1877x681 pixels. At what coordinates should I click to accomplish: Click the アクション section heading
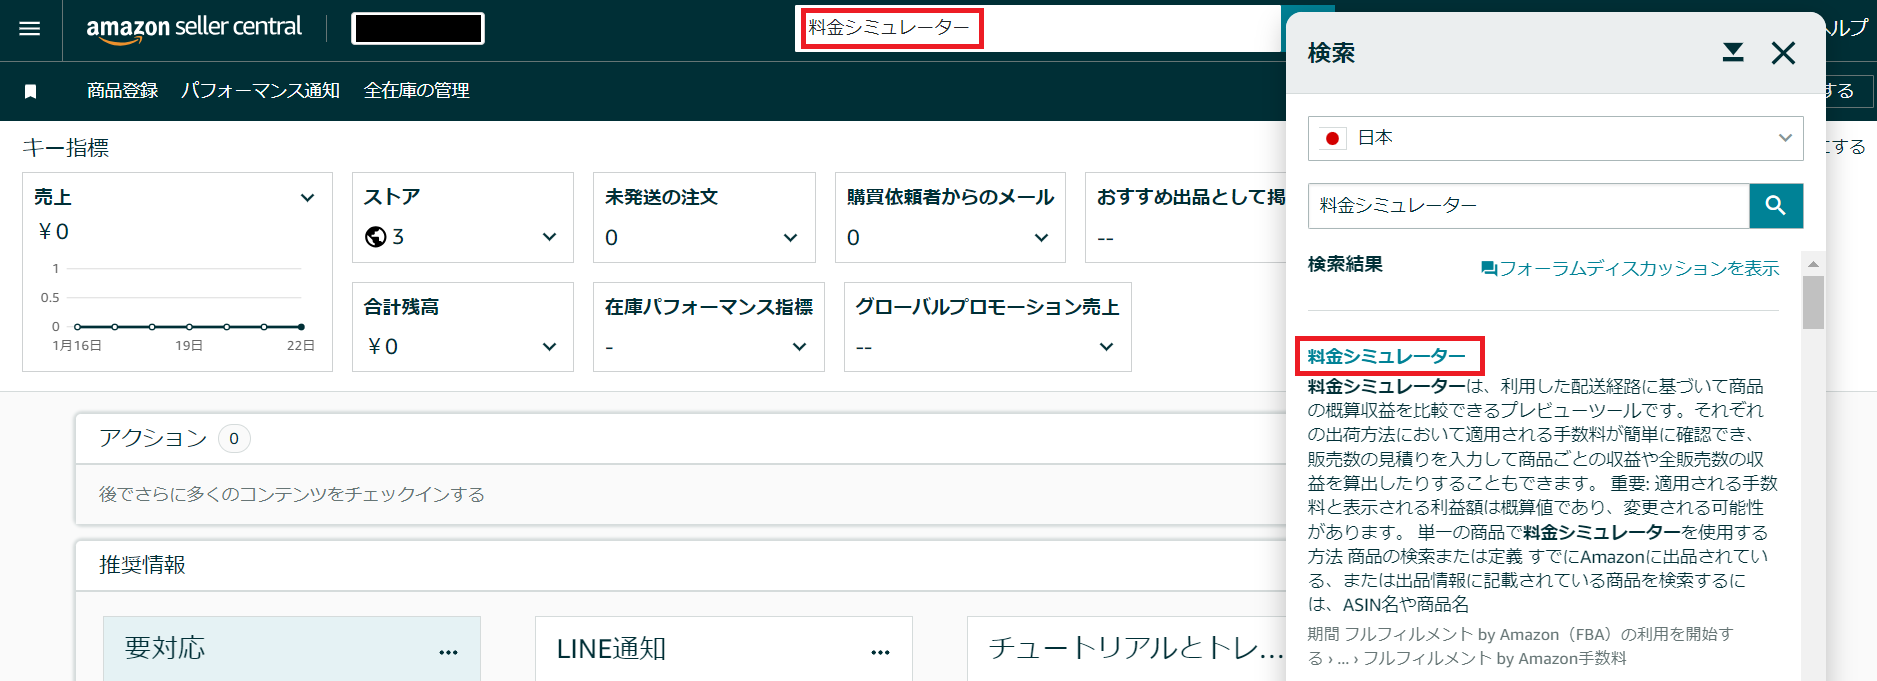point(153,438)
